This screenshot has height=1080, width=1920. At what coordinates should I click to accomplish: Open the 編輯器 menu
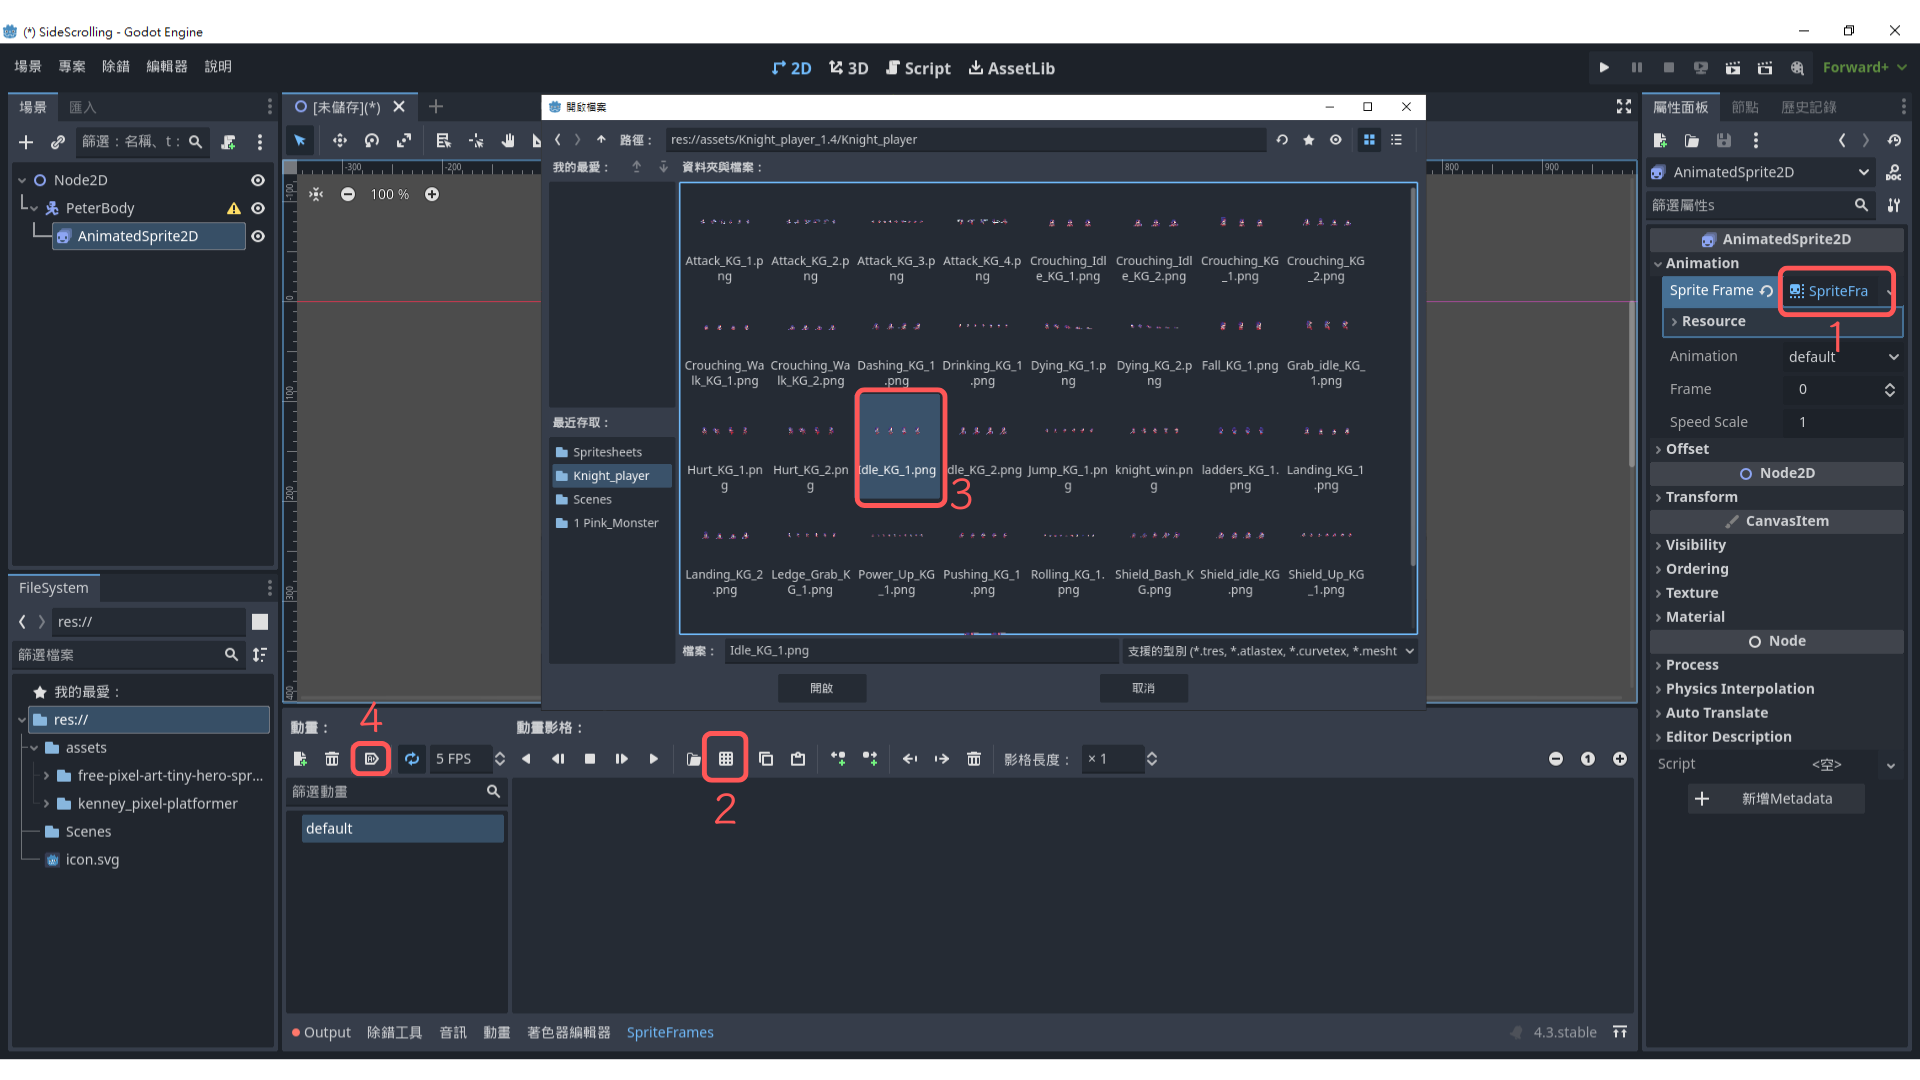(166, 67)
